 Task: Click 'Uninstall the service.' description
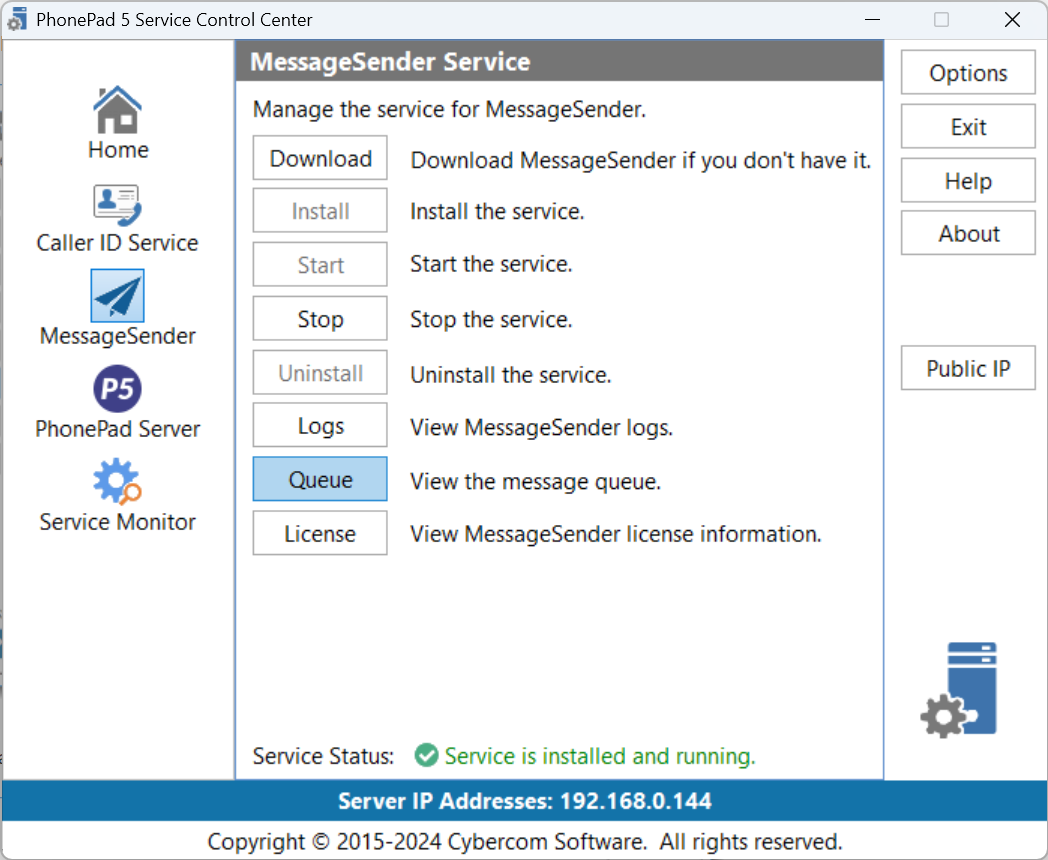[x=511, y=375]
